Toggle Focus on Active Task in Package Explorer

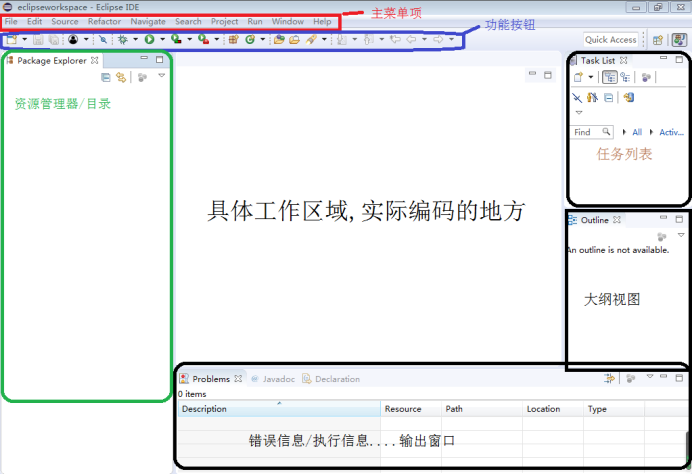point(142,78)
